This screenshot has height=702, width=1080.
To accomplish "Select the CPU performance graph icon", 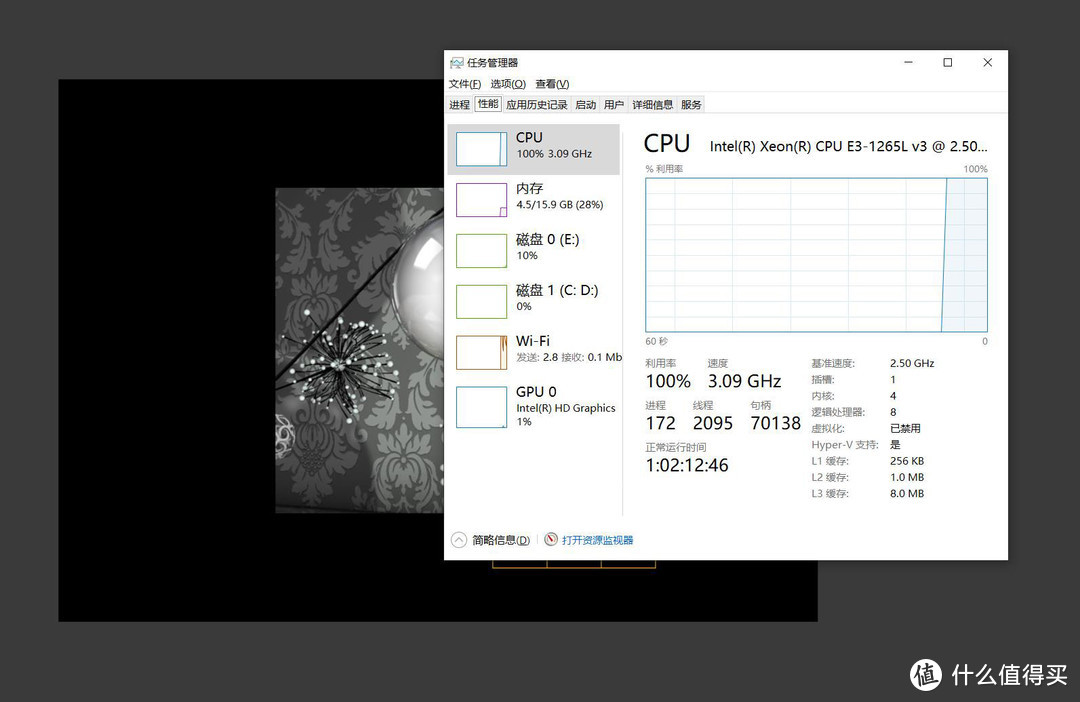I will tap(481, 148).
